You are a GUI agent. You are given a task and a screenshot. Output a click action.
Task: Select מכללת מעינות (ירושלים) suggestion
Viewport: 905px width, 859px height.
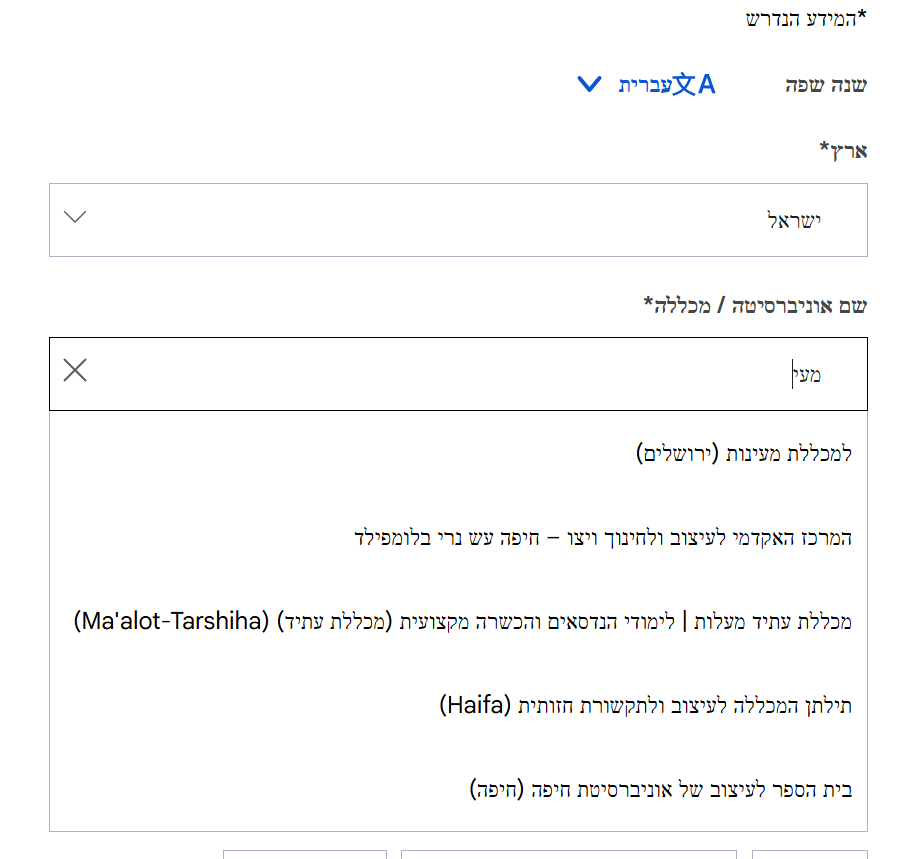point(745,453)
